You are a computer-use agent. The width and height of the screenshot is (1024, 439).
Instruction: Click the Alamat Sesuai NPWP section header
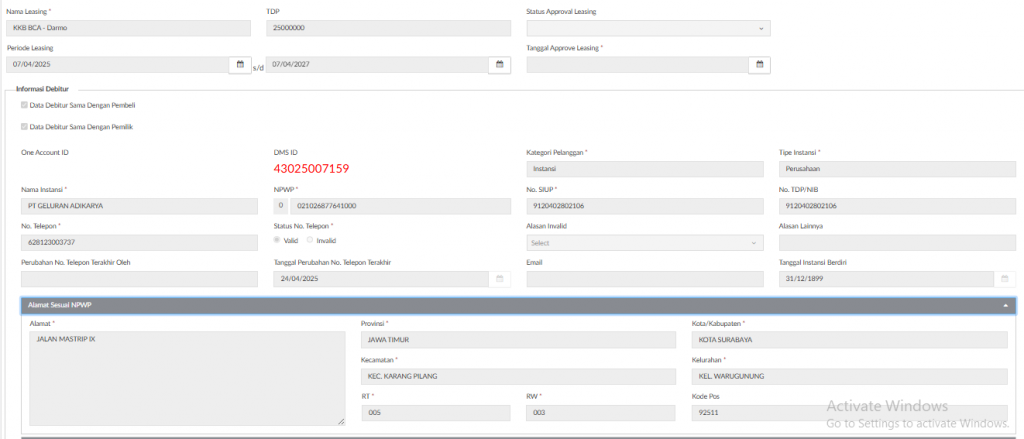(500, 306)
